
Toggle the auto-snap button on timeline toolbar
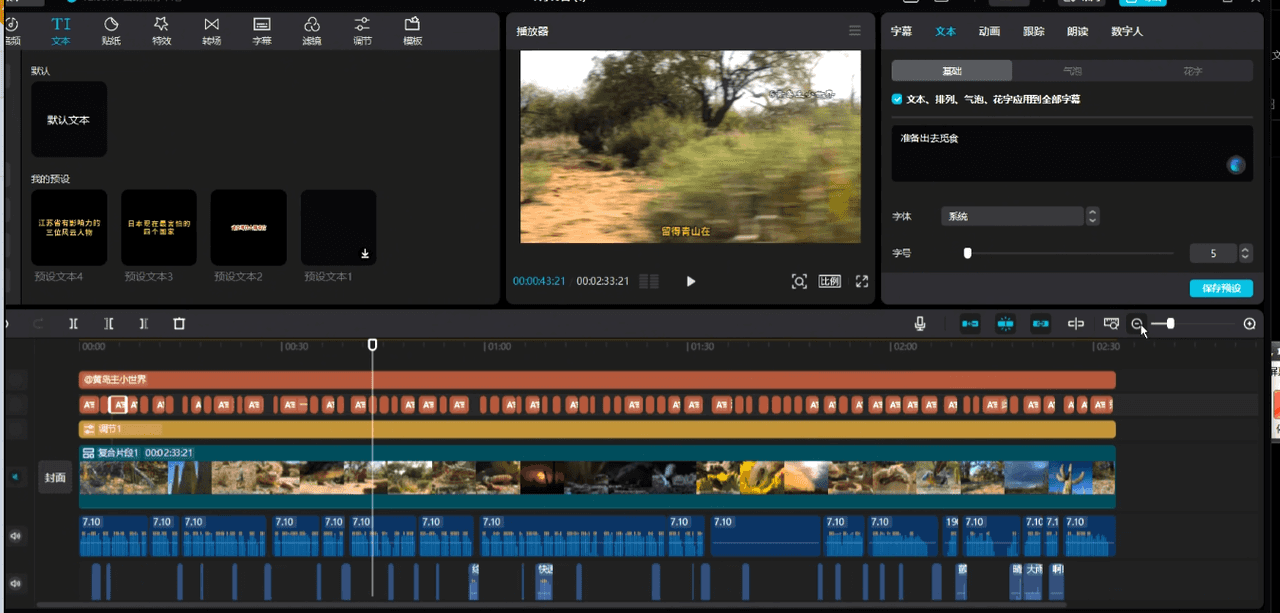click(1005, 324)
